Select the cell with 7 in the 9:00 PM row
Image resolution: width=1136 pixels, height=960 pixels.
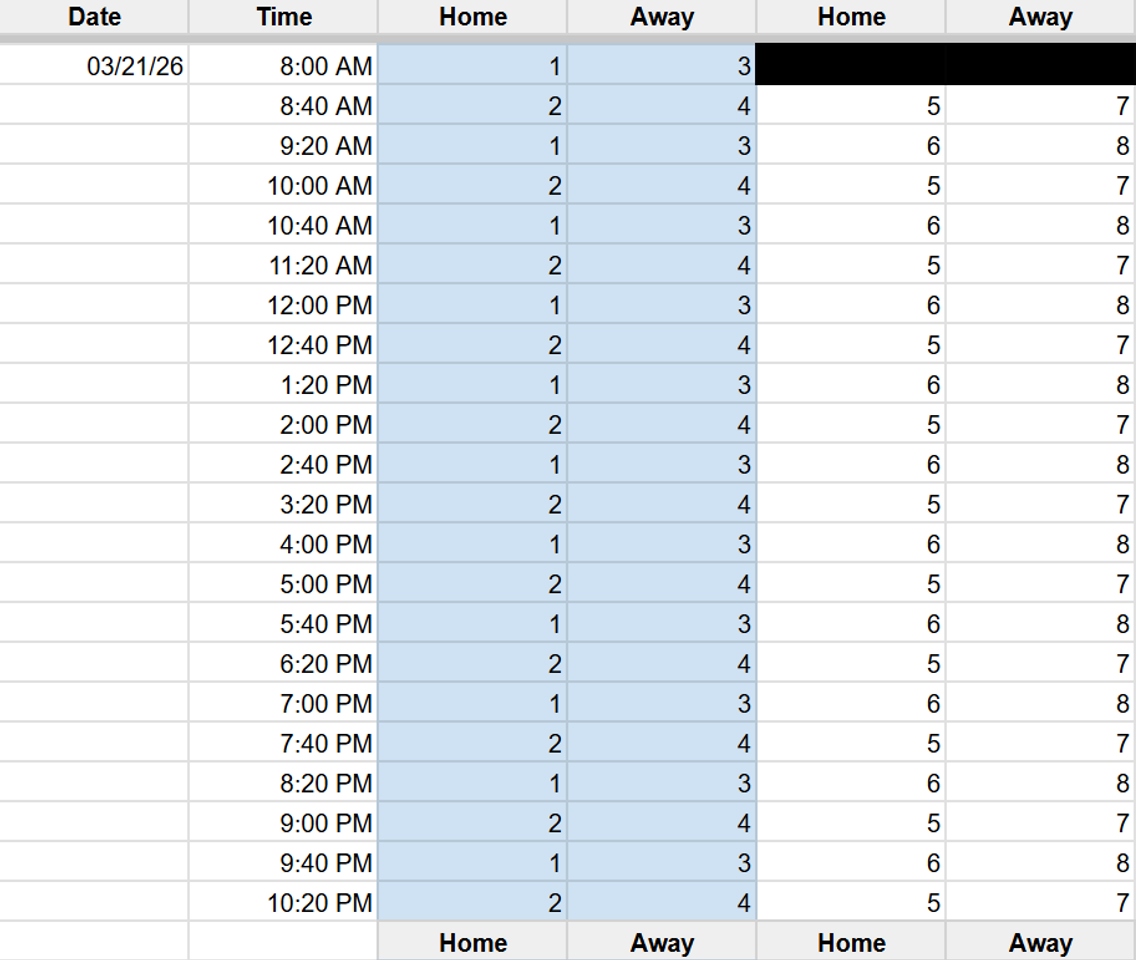tap(1040, 823)
